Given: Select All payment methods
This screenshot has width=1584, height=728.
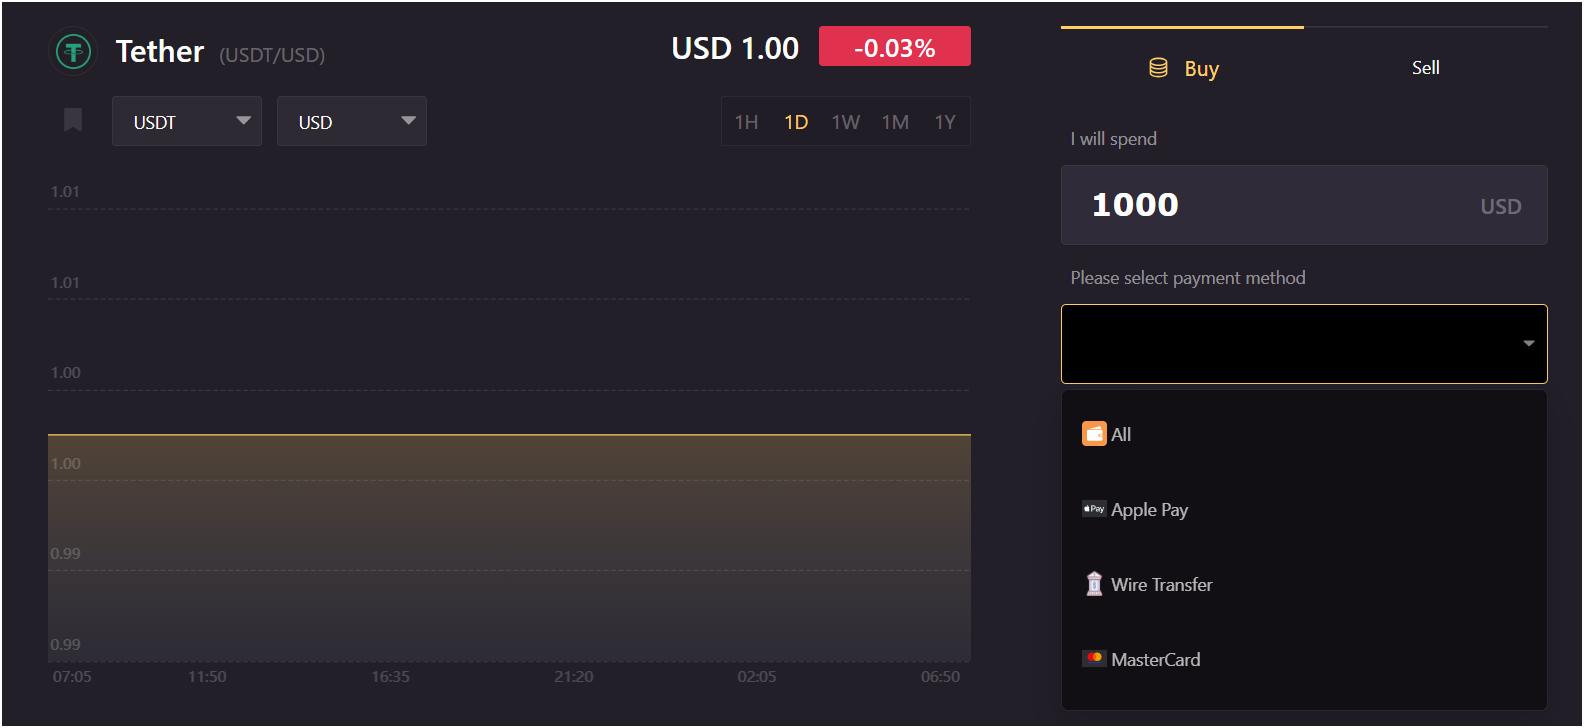Looking at the screenshot, I should (x=1120, y=433).
